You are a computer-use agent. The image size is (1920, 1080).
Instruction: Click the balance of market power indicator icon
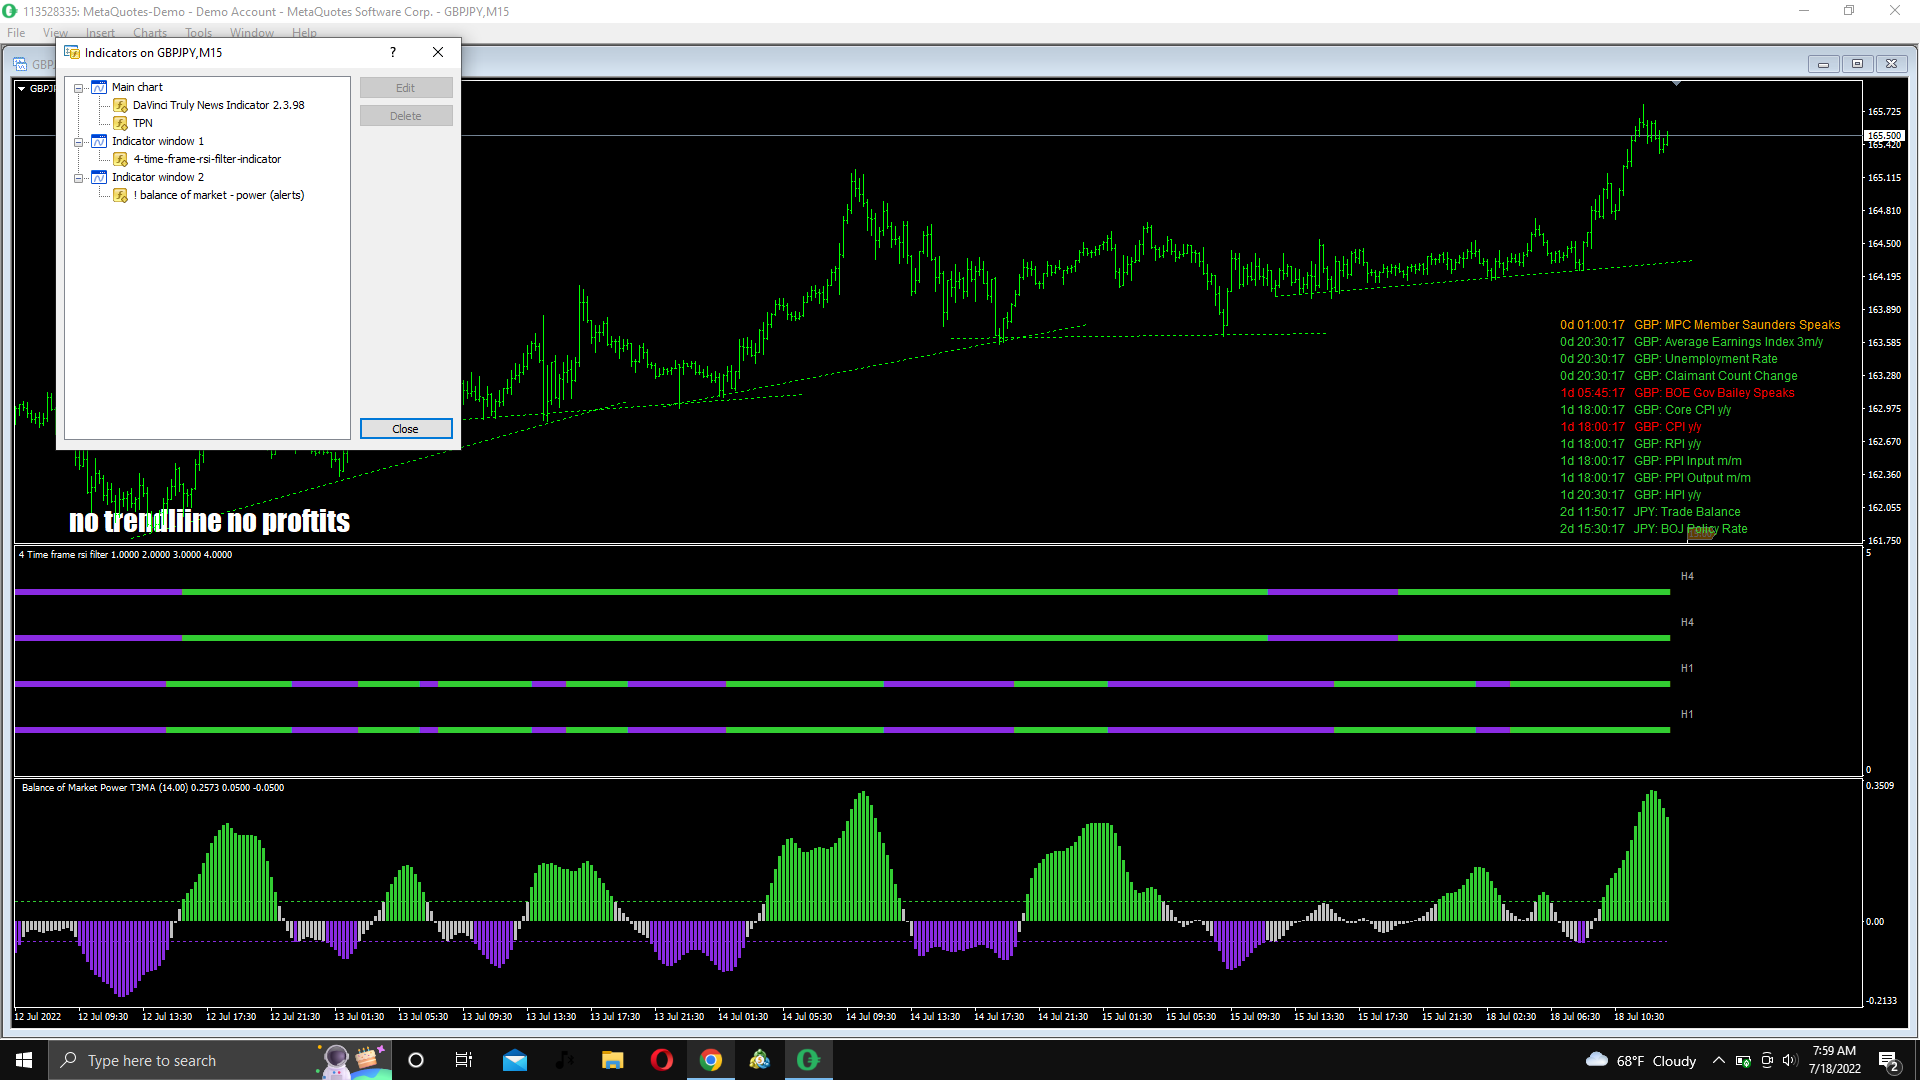click(x=121, y=195)
